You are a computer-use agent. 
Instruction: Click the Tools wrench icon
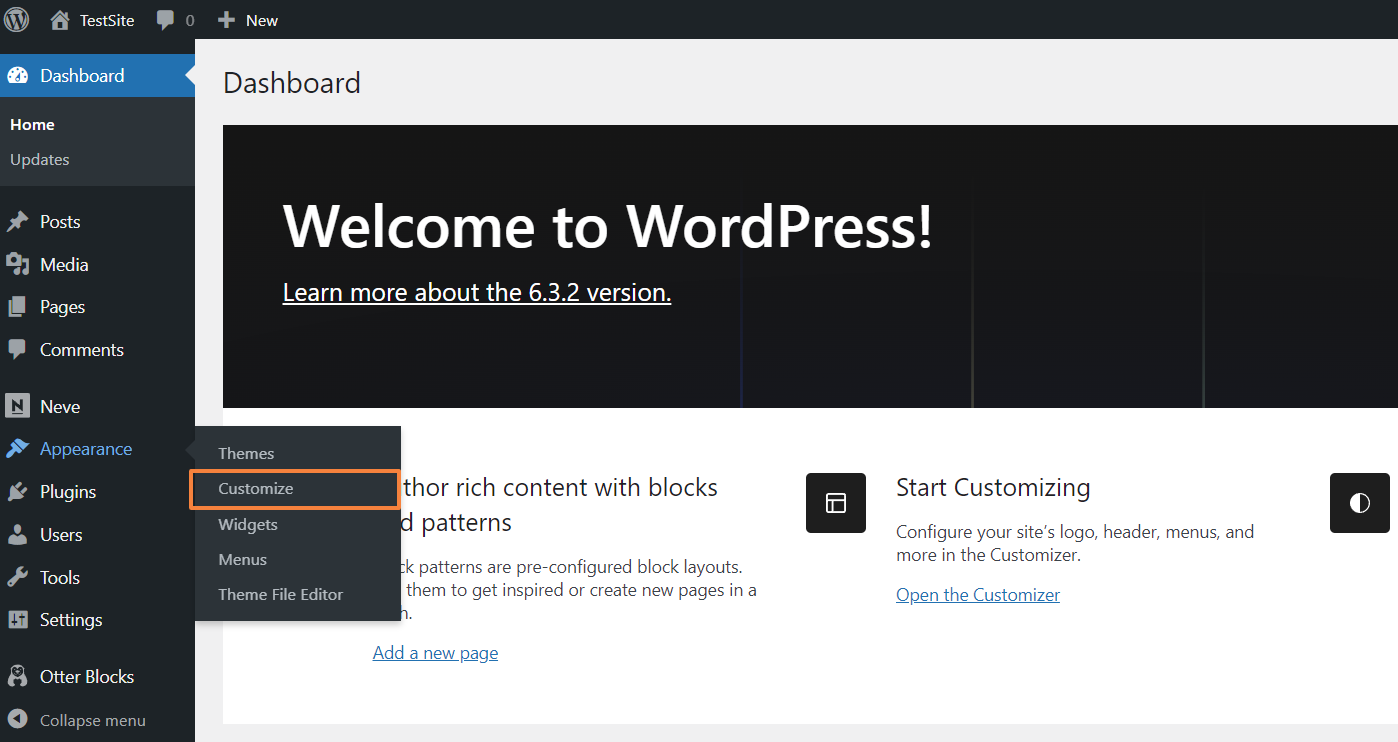[18, 577]
